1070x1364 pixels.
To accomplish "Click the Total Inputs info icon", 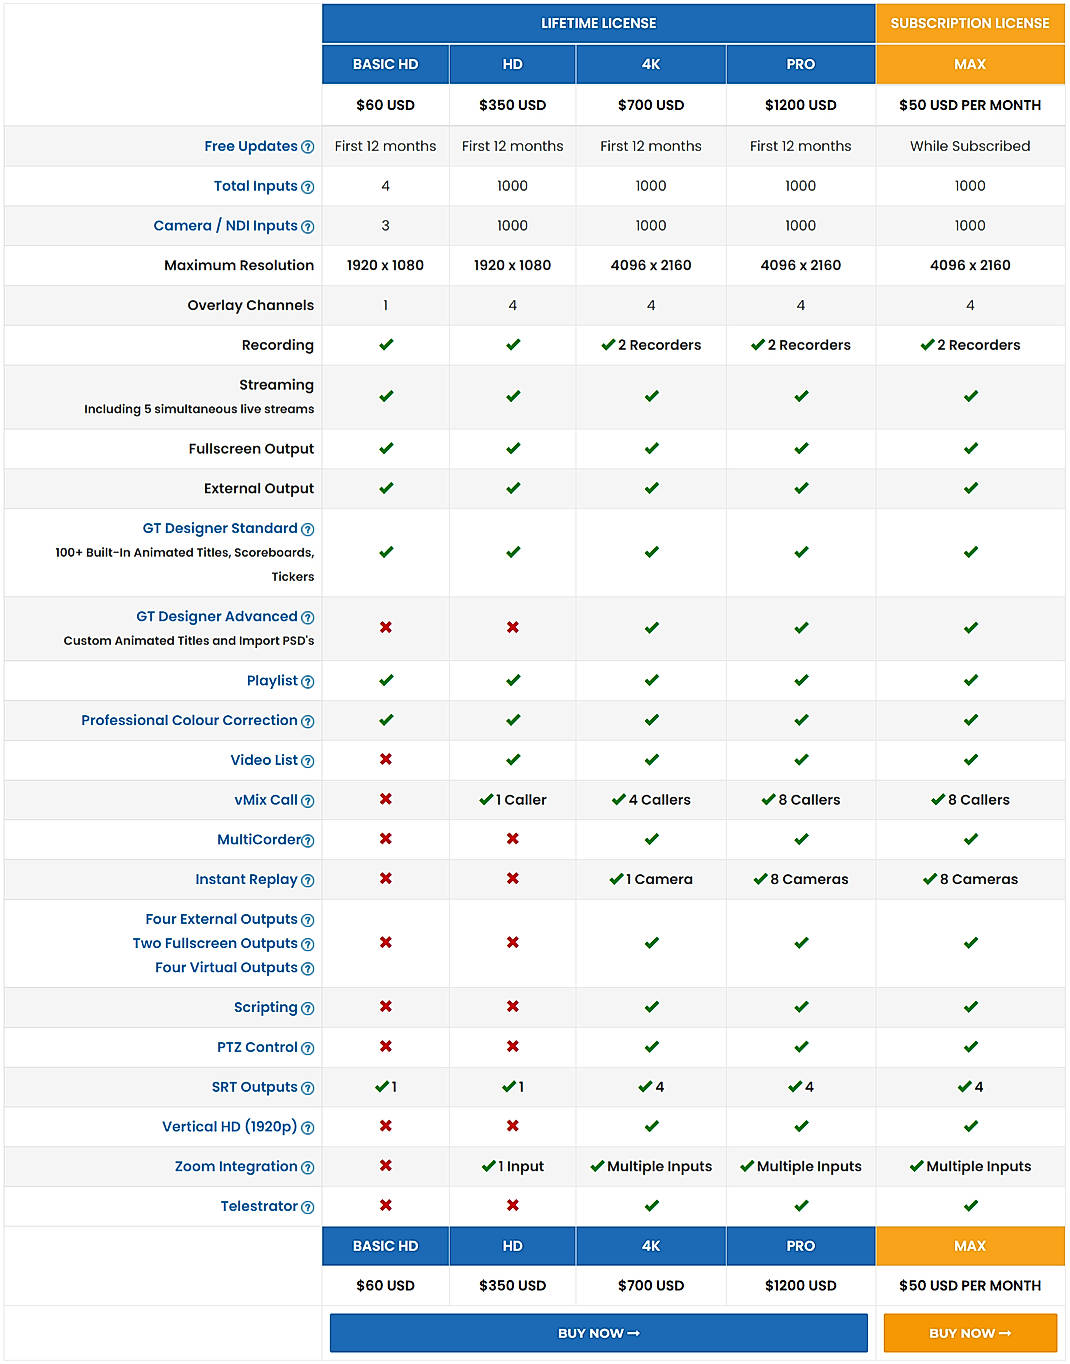I will [x=307, y=186].
